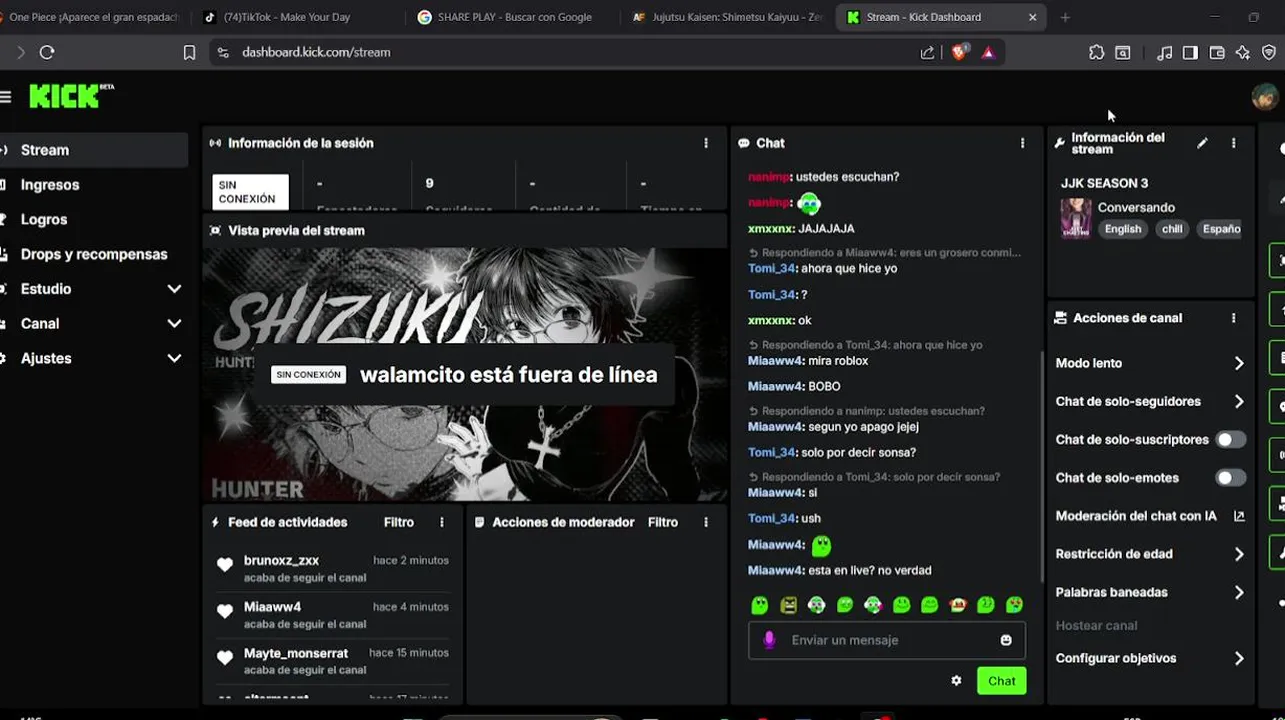
Task: Edit stream information with pencil icon
Action: (1202, 143)
